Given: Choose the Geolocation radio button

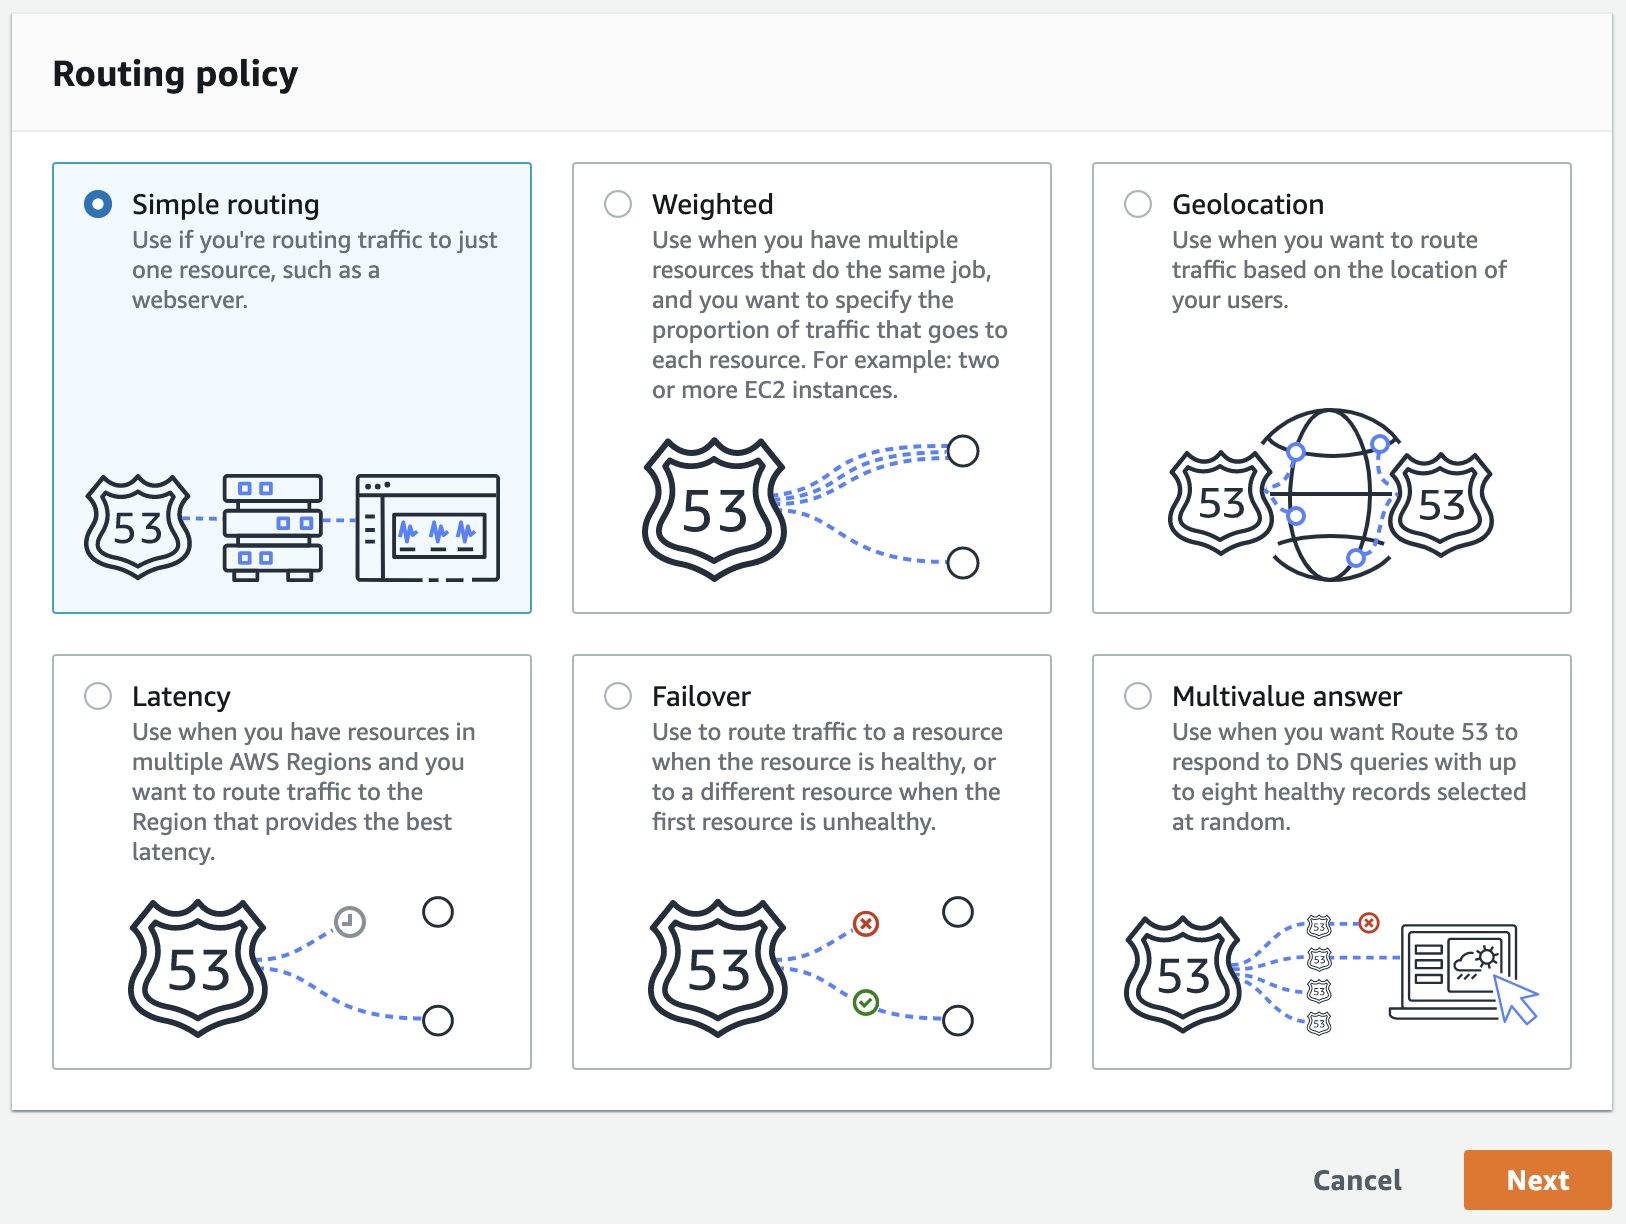Looking at the screenshot, I should [1138, 204].
